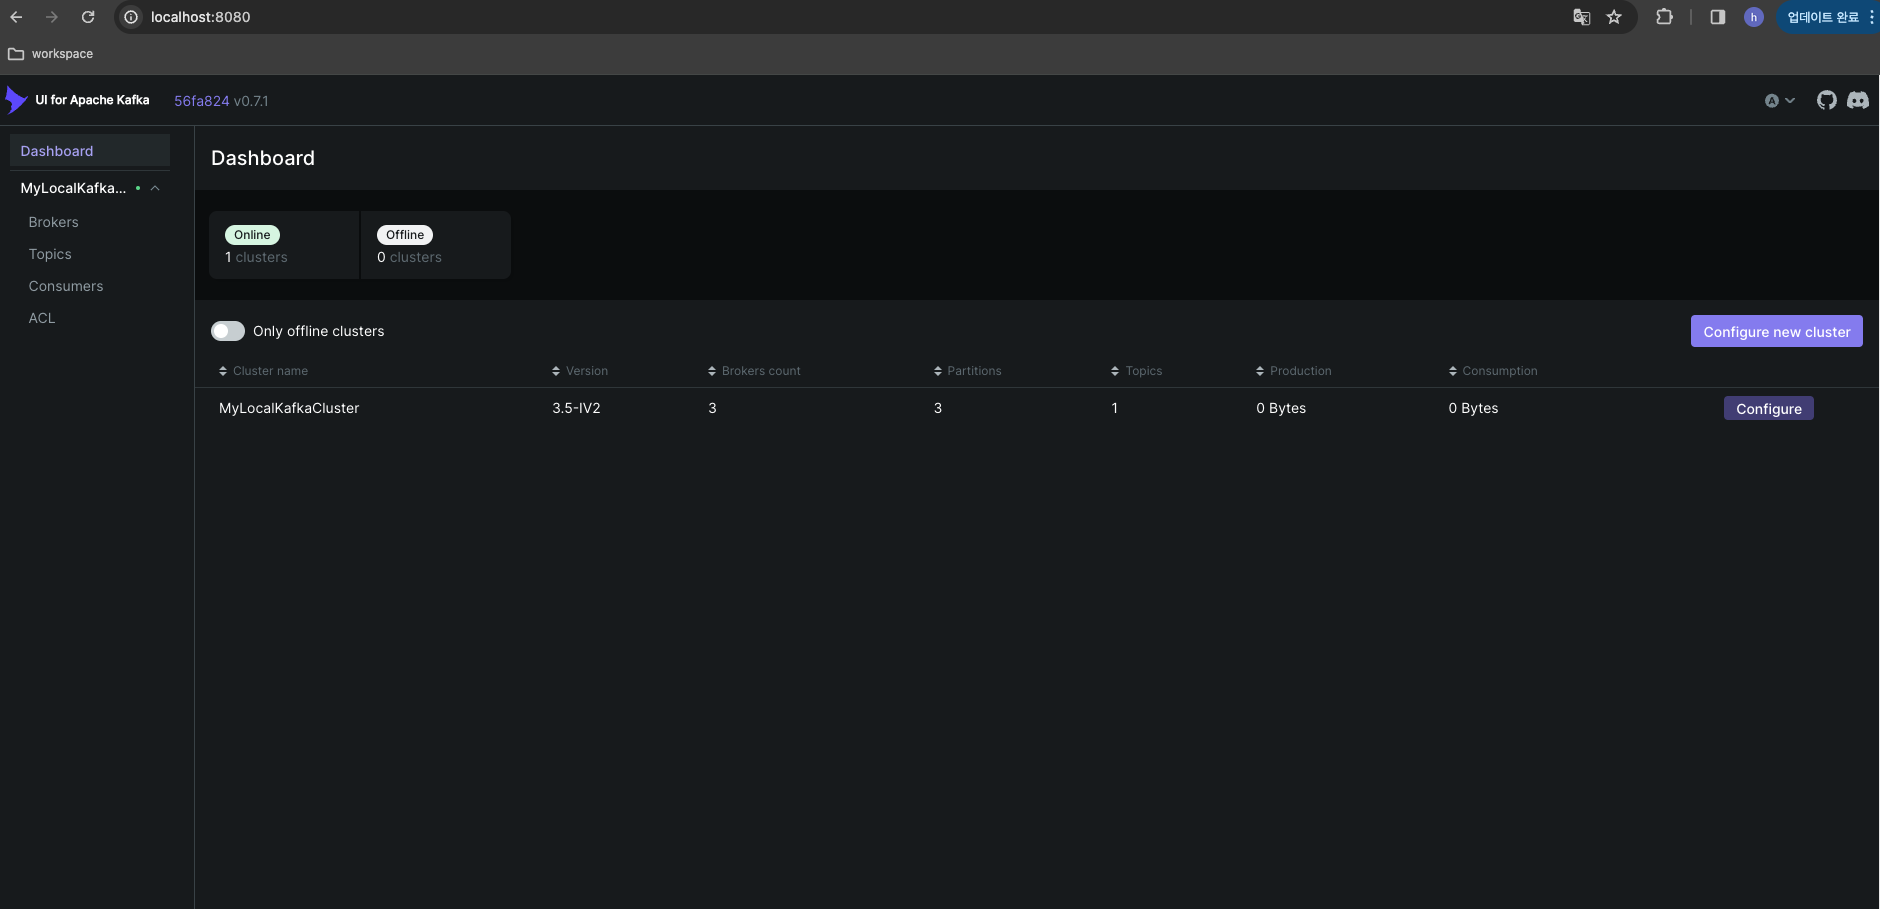This screenshot has height=909, width=1880.
Task: Sort by Topics column
Action: [1136, 371]
